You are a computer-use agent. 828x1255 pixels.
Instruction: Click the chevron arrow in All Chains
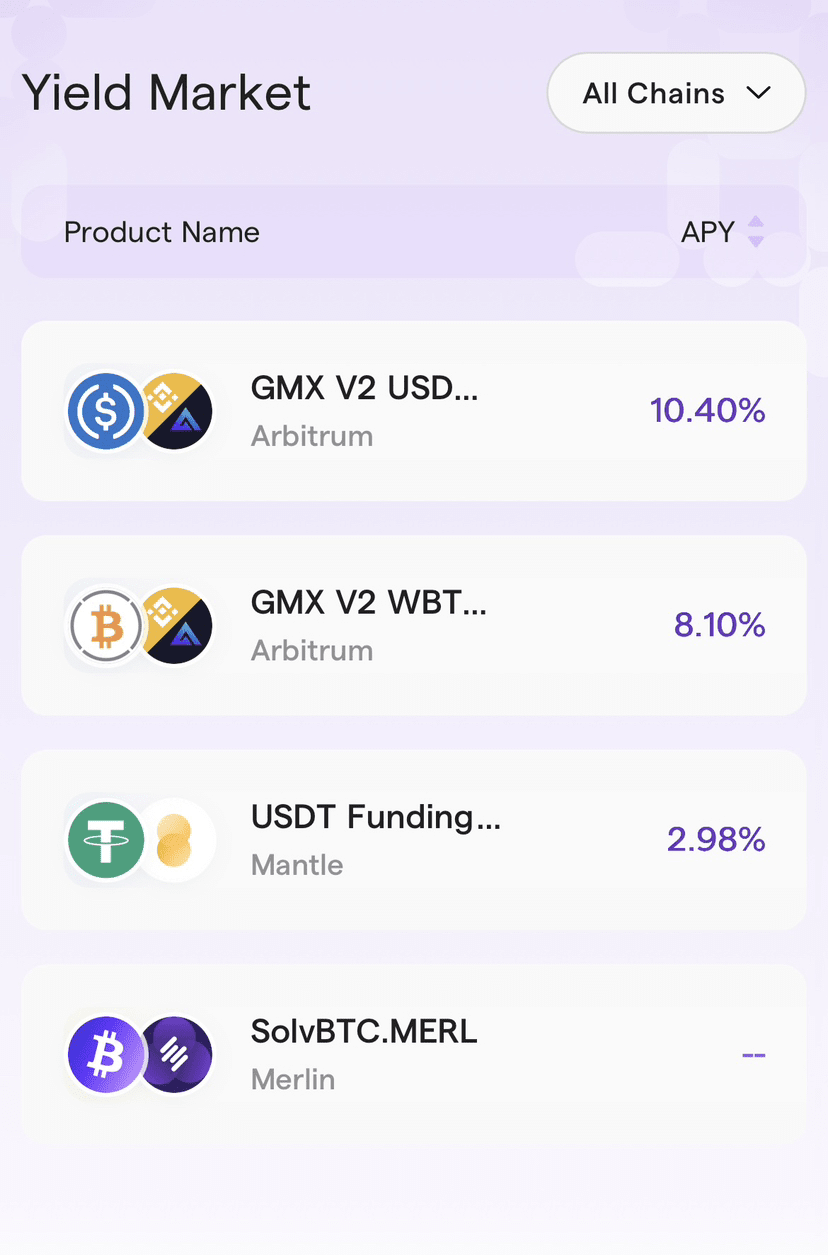pyautogui.click(x=759, y=93)
